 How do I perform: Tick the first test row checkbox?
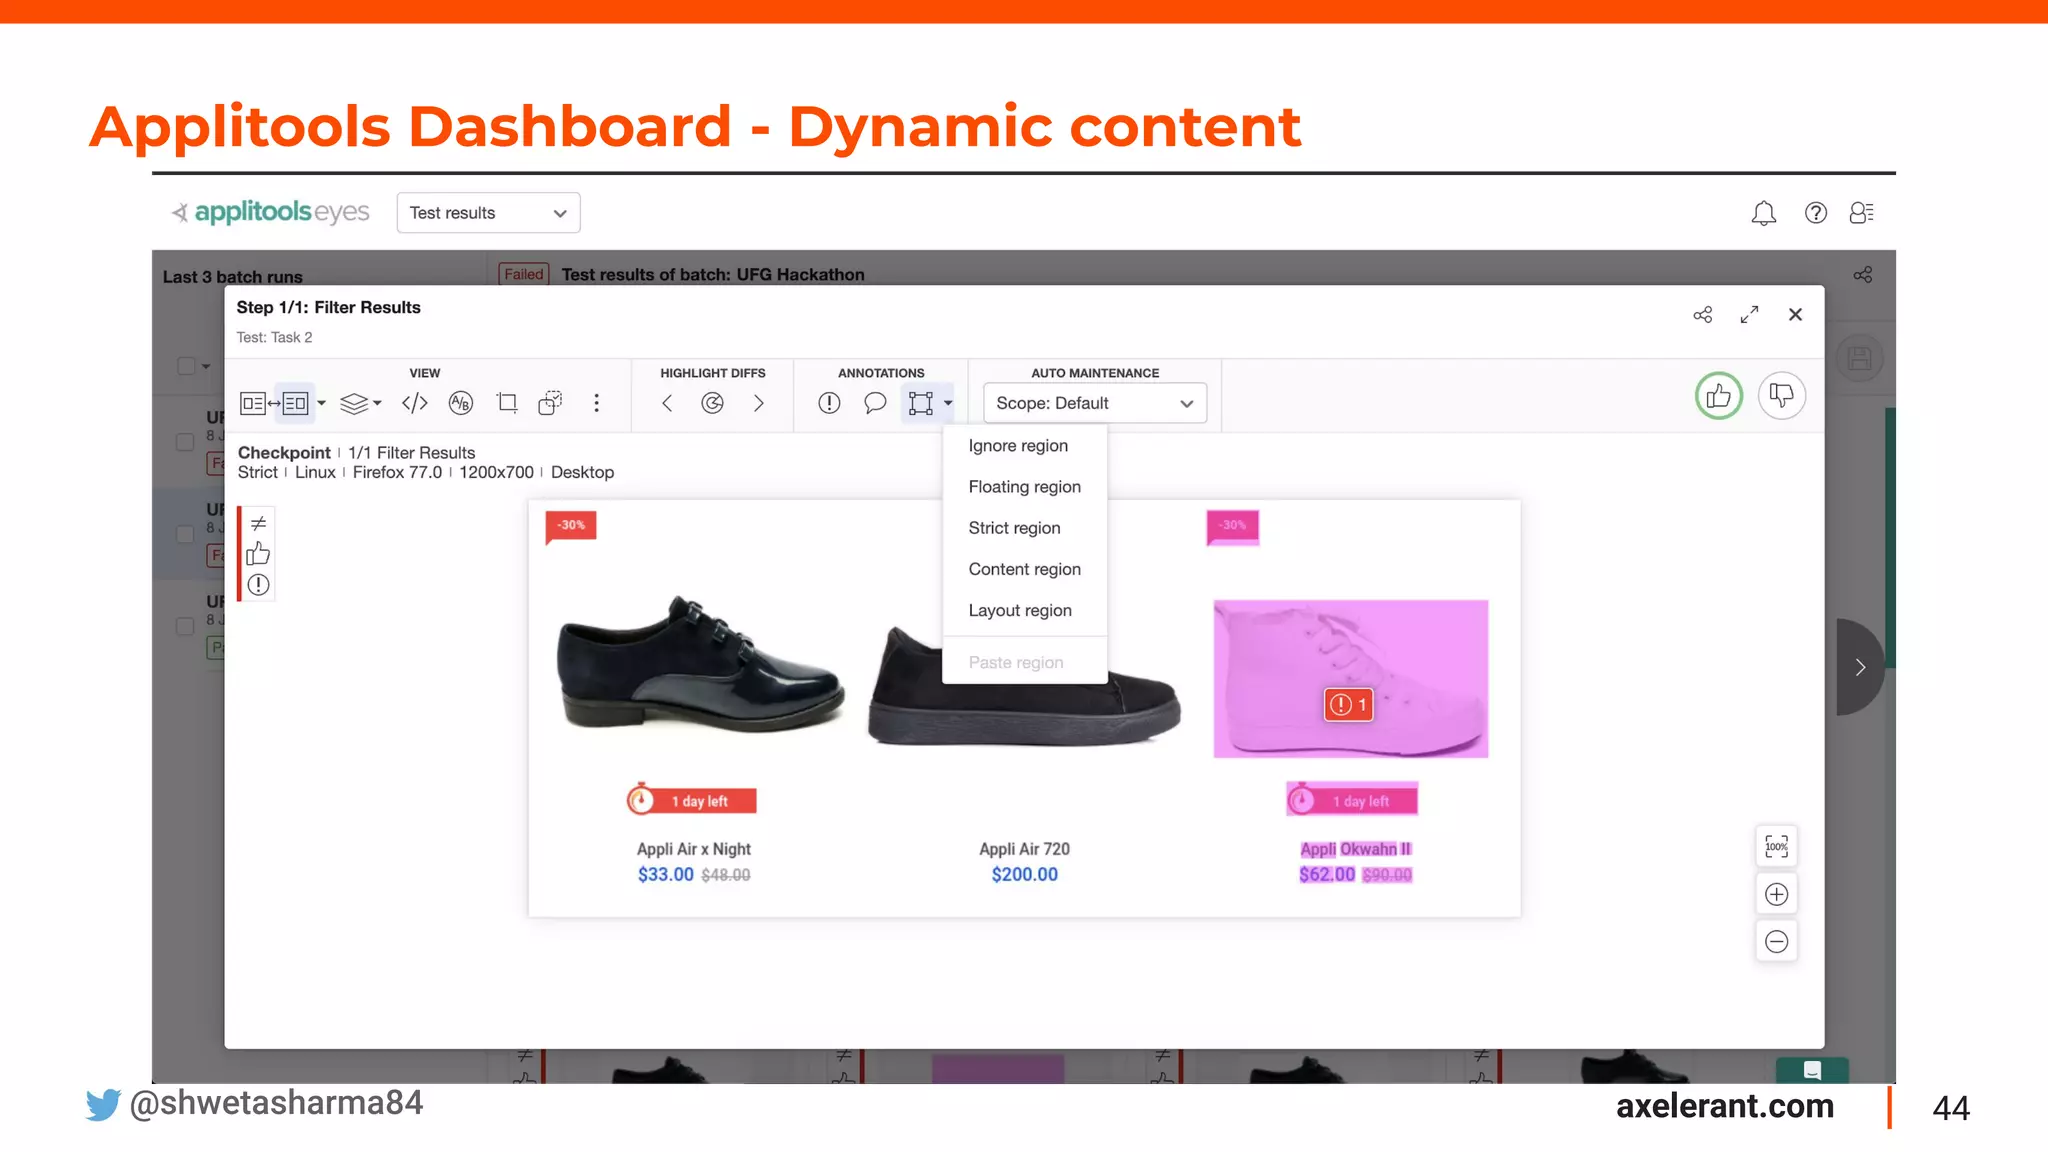185,442
